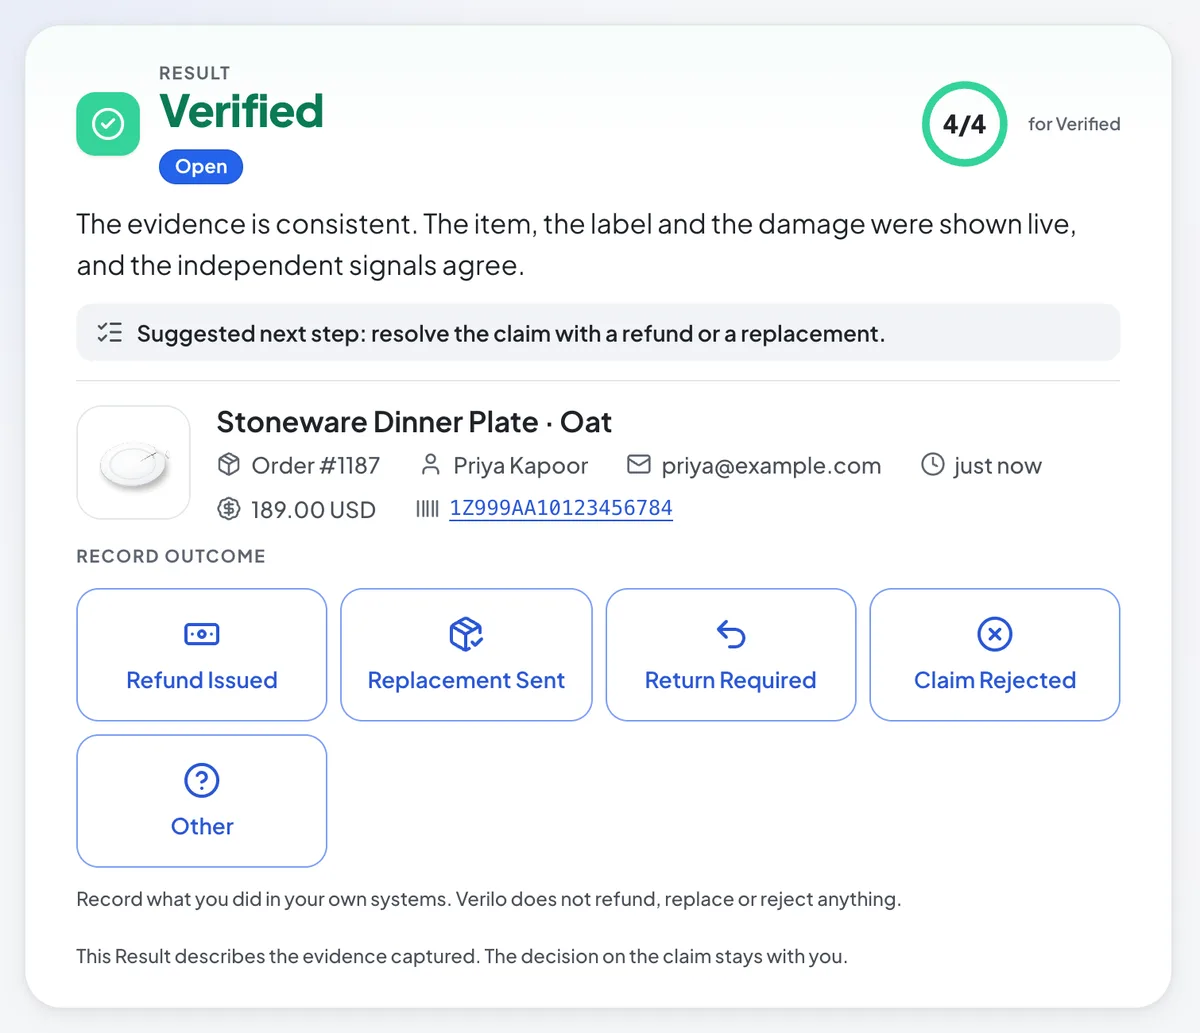Click the package icon next to Order #1187

(229, 465)
